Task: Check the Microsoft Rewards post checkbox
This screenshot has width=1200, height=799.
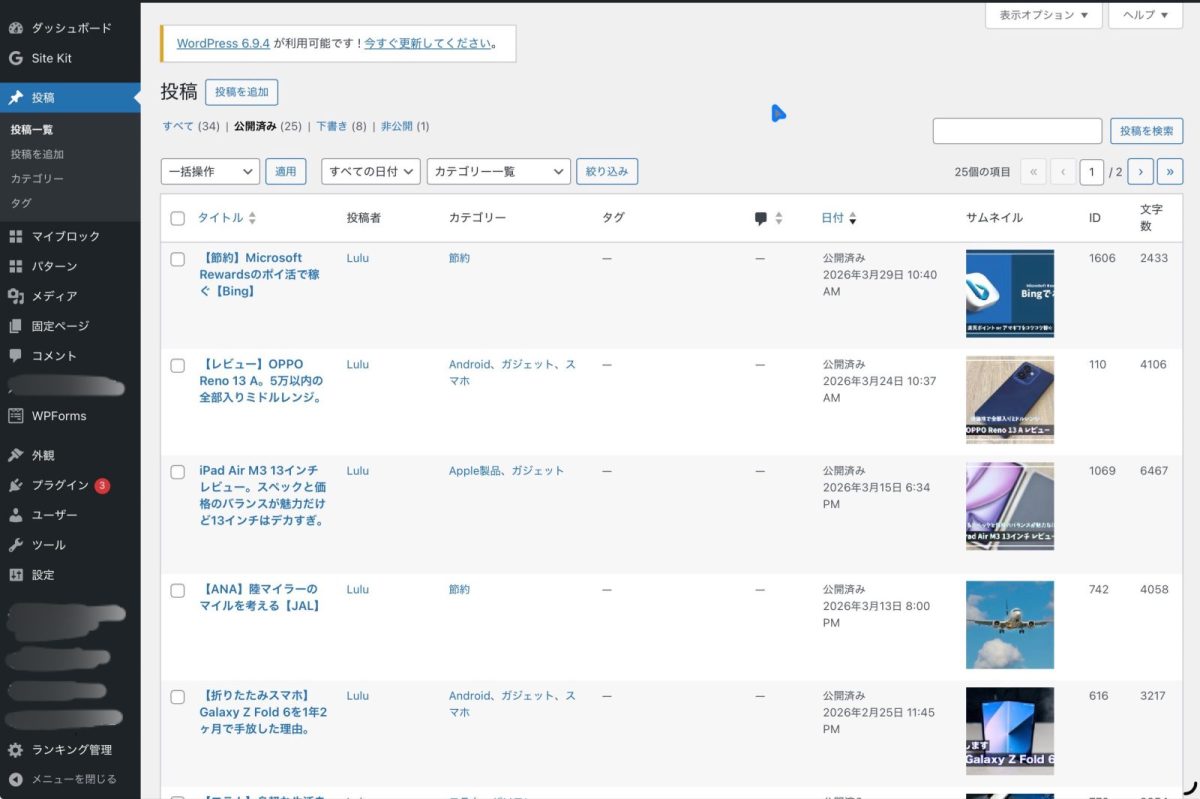Action: [x=178, y=259]
